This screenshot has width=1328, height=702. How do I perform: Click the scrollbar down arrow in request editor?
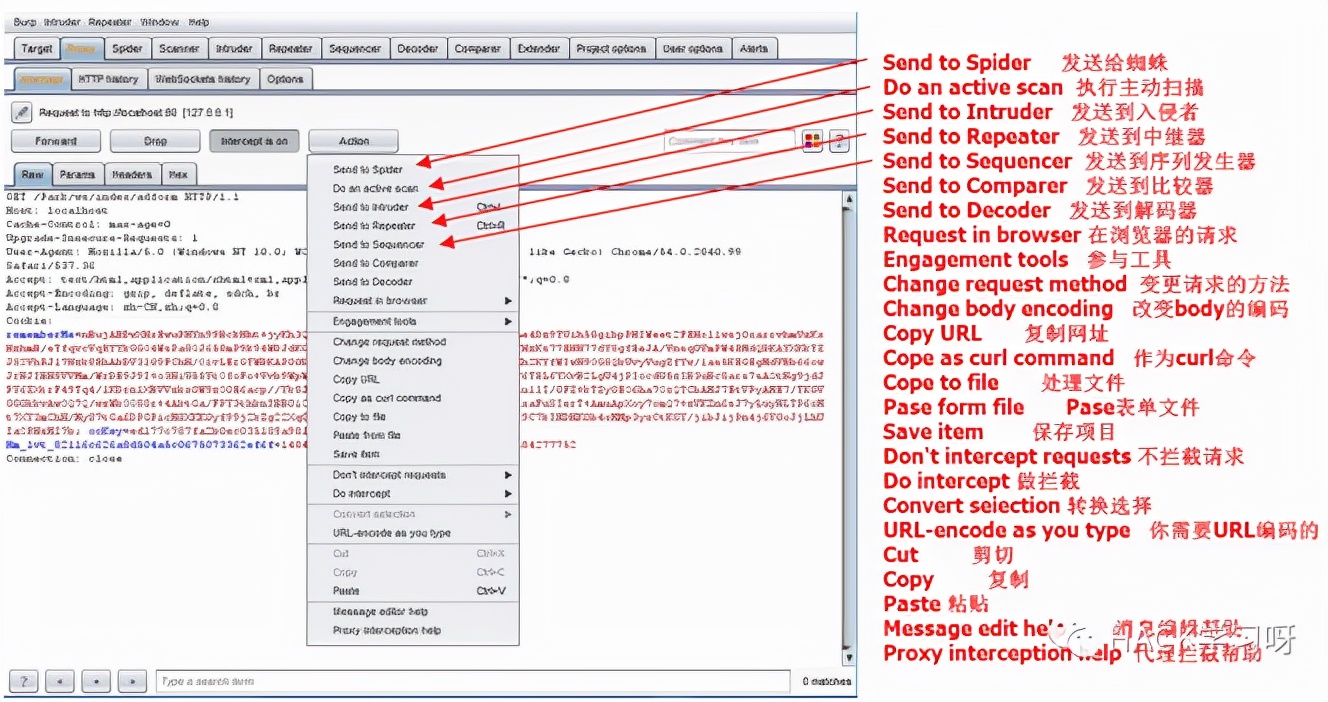tap(849, 658)
